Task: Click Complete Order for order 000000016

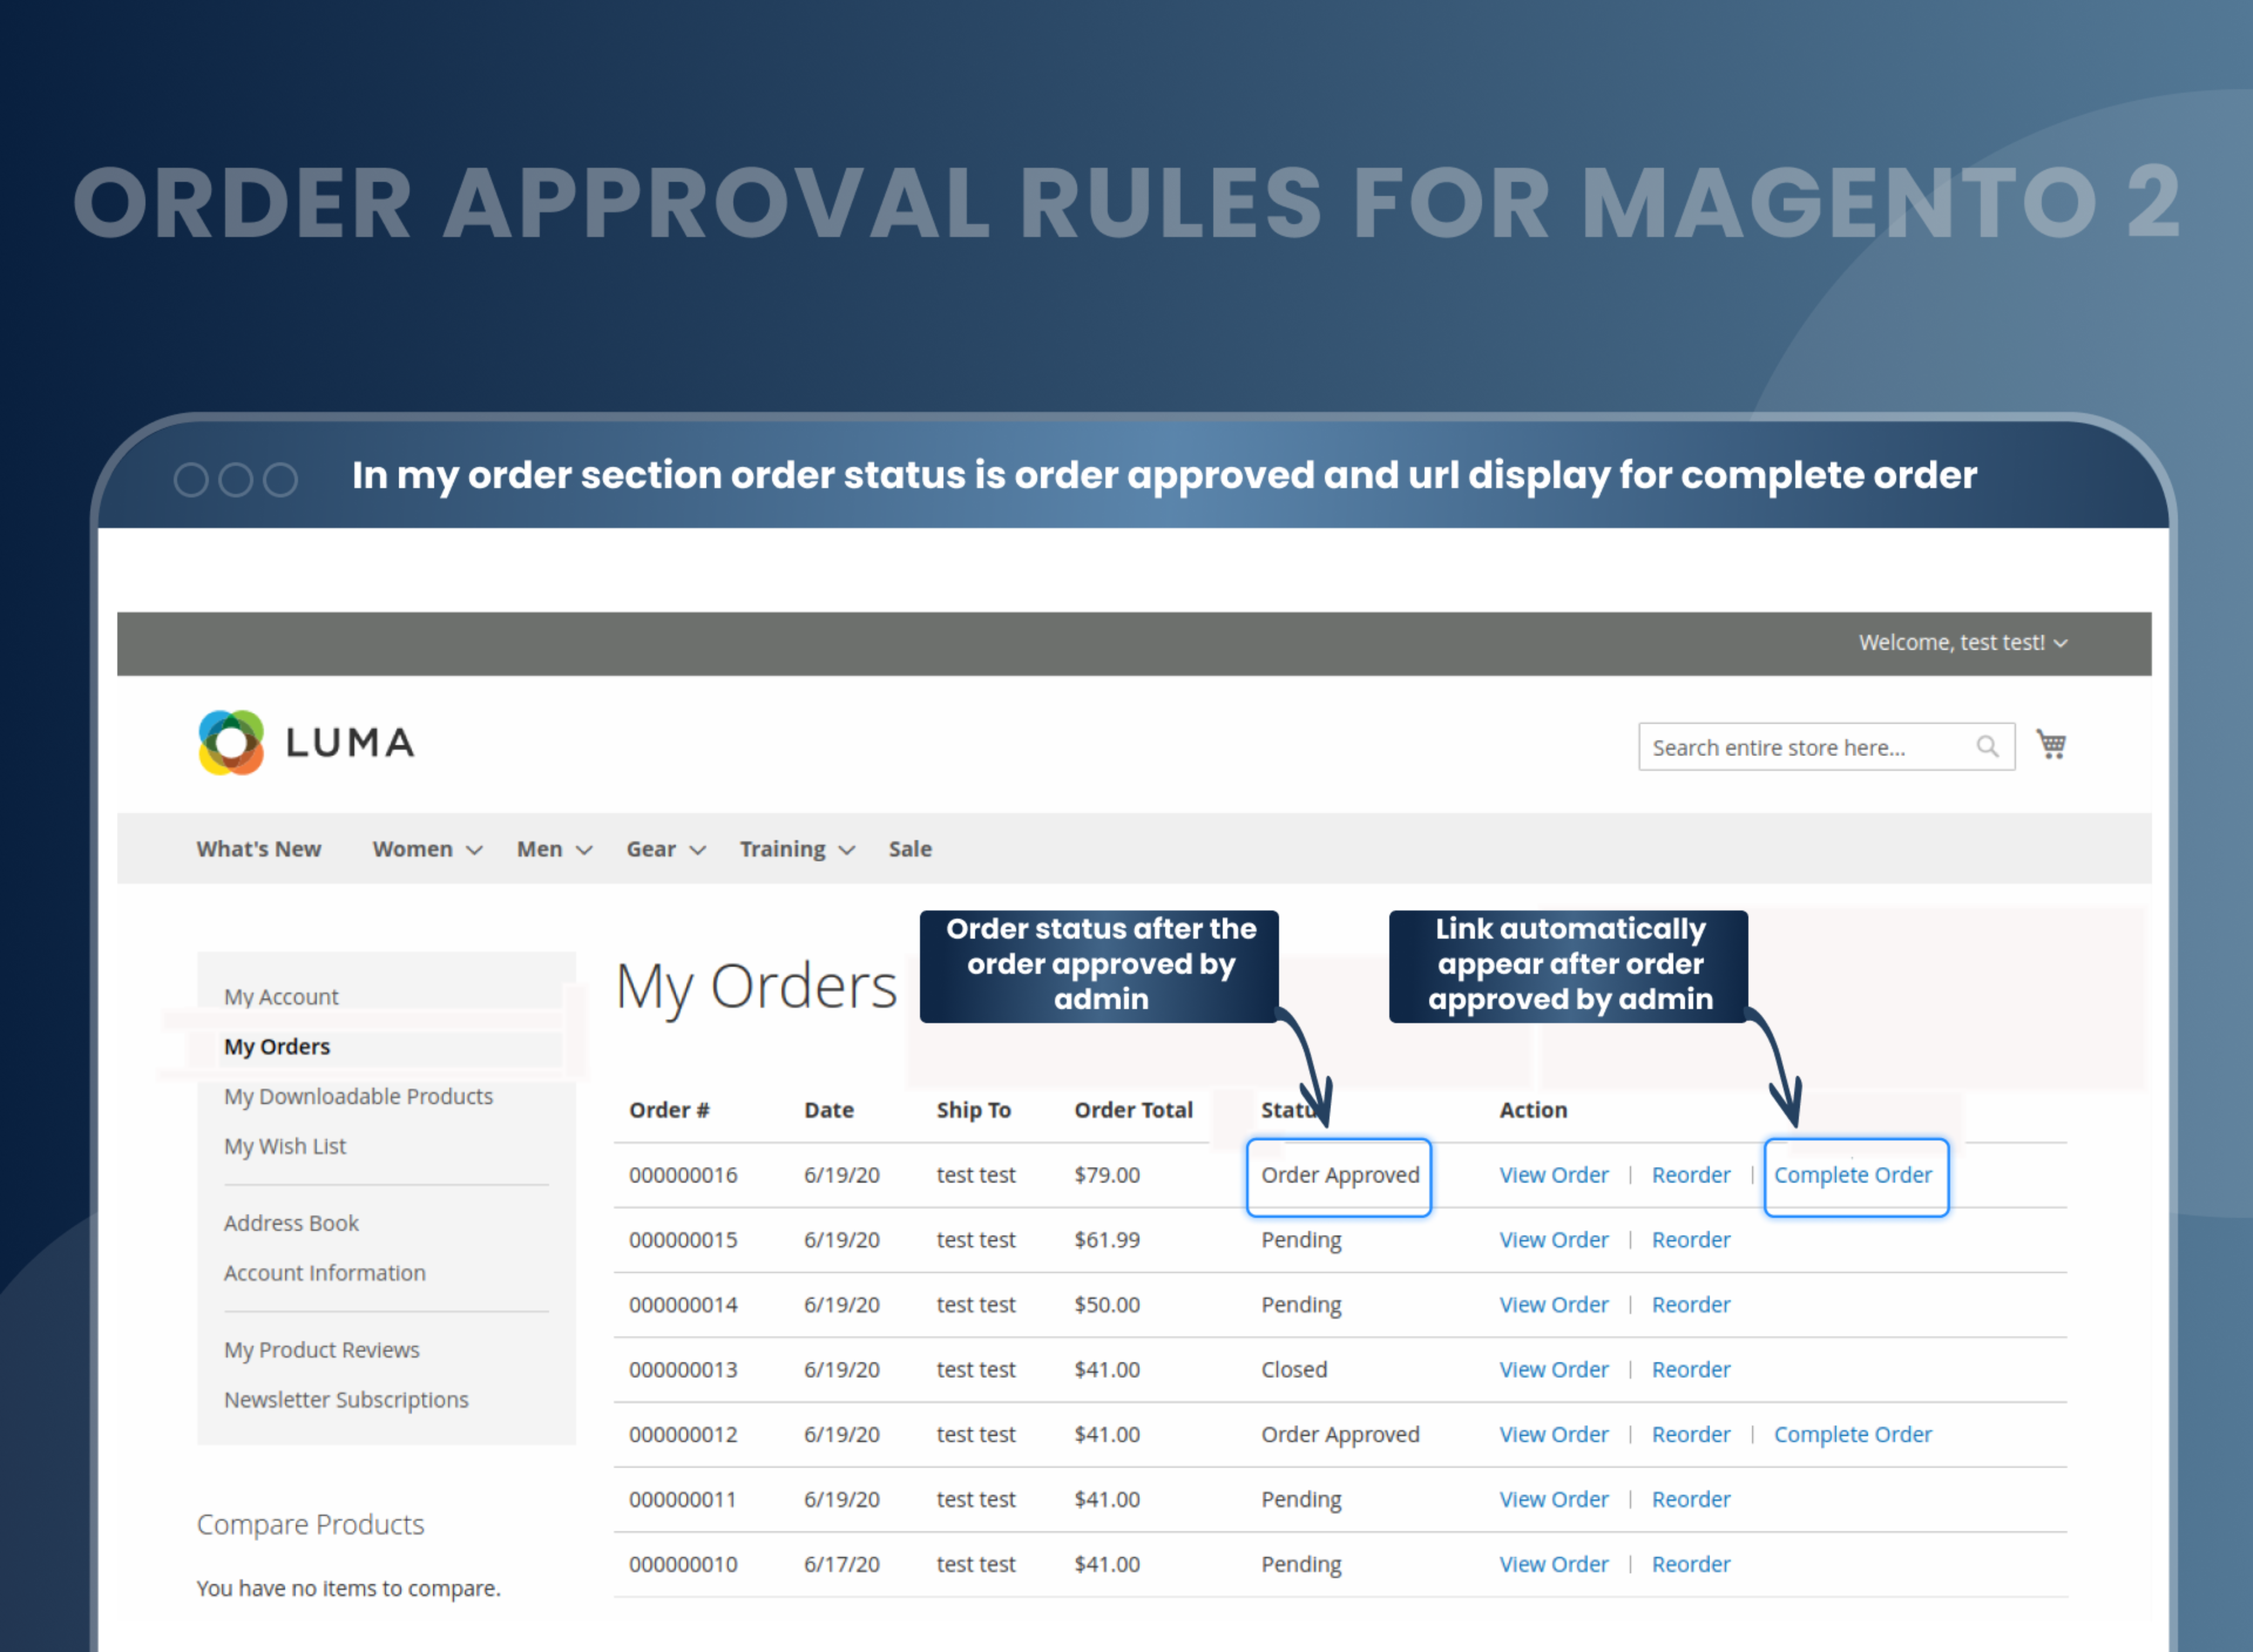Action: click(x=1854, y=1175)
